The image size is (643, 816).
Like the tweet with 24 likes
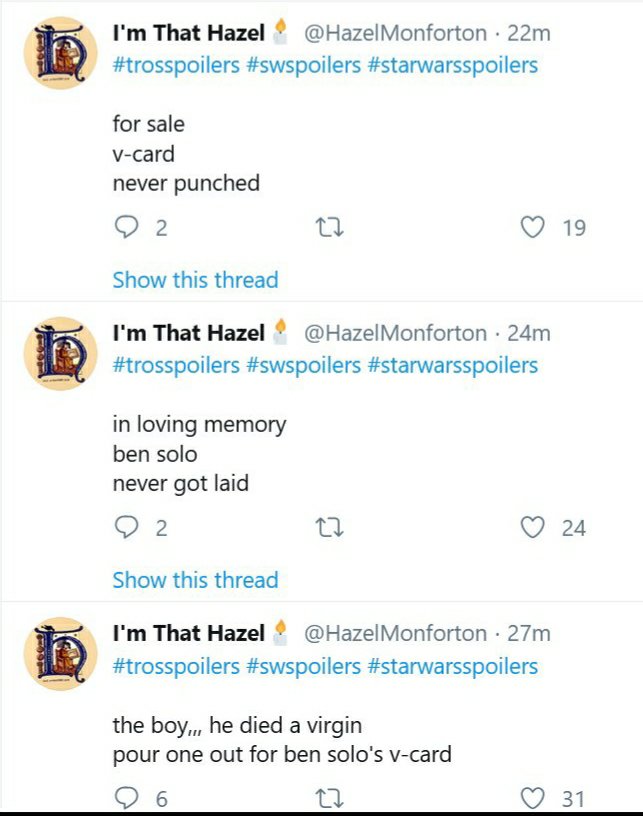click(533, 528)
